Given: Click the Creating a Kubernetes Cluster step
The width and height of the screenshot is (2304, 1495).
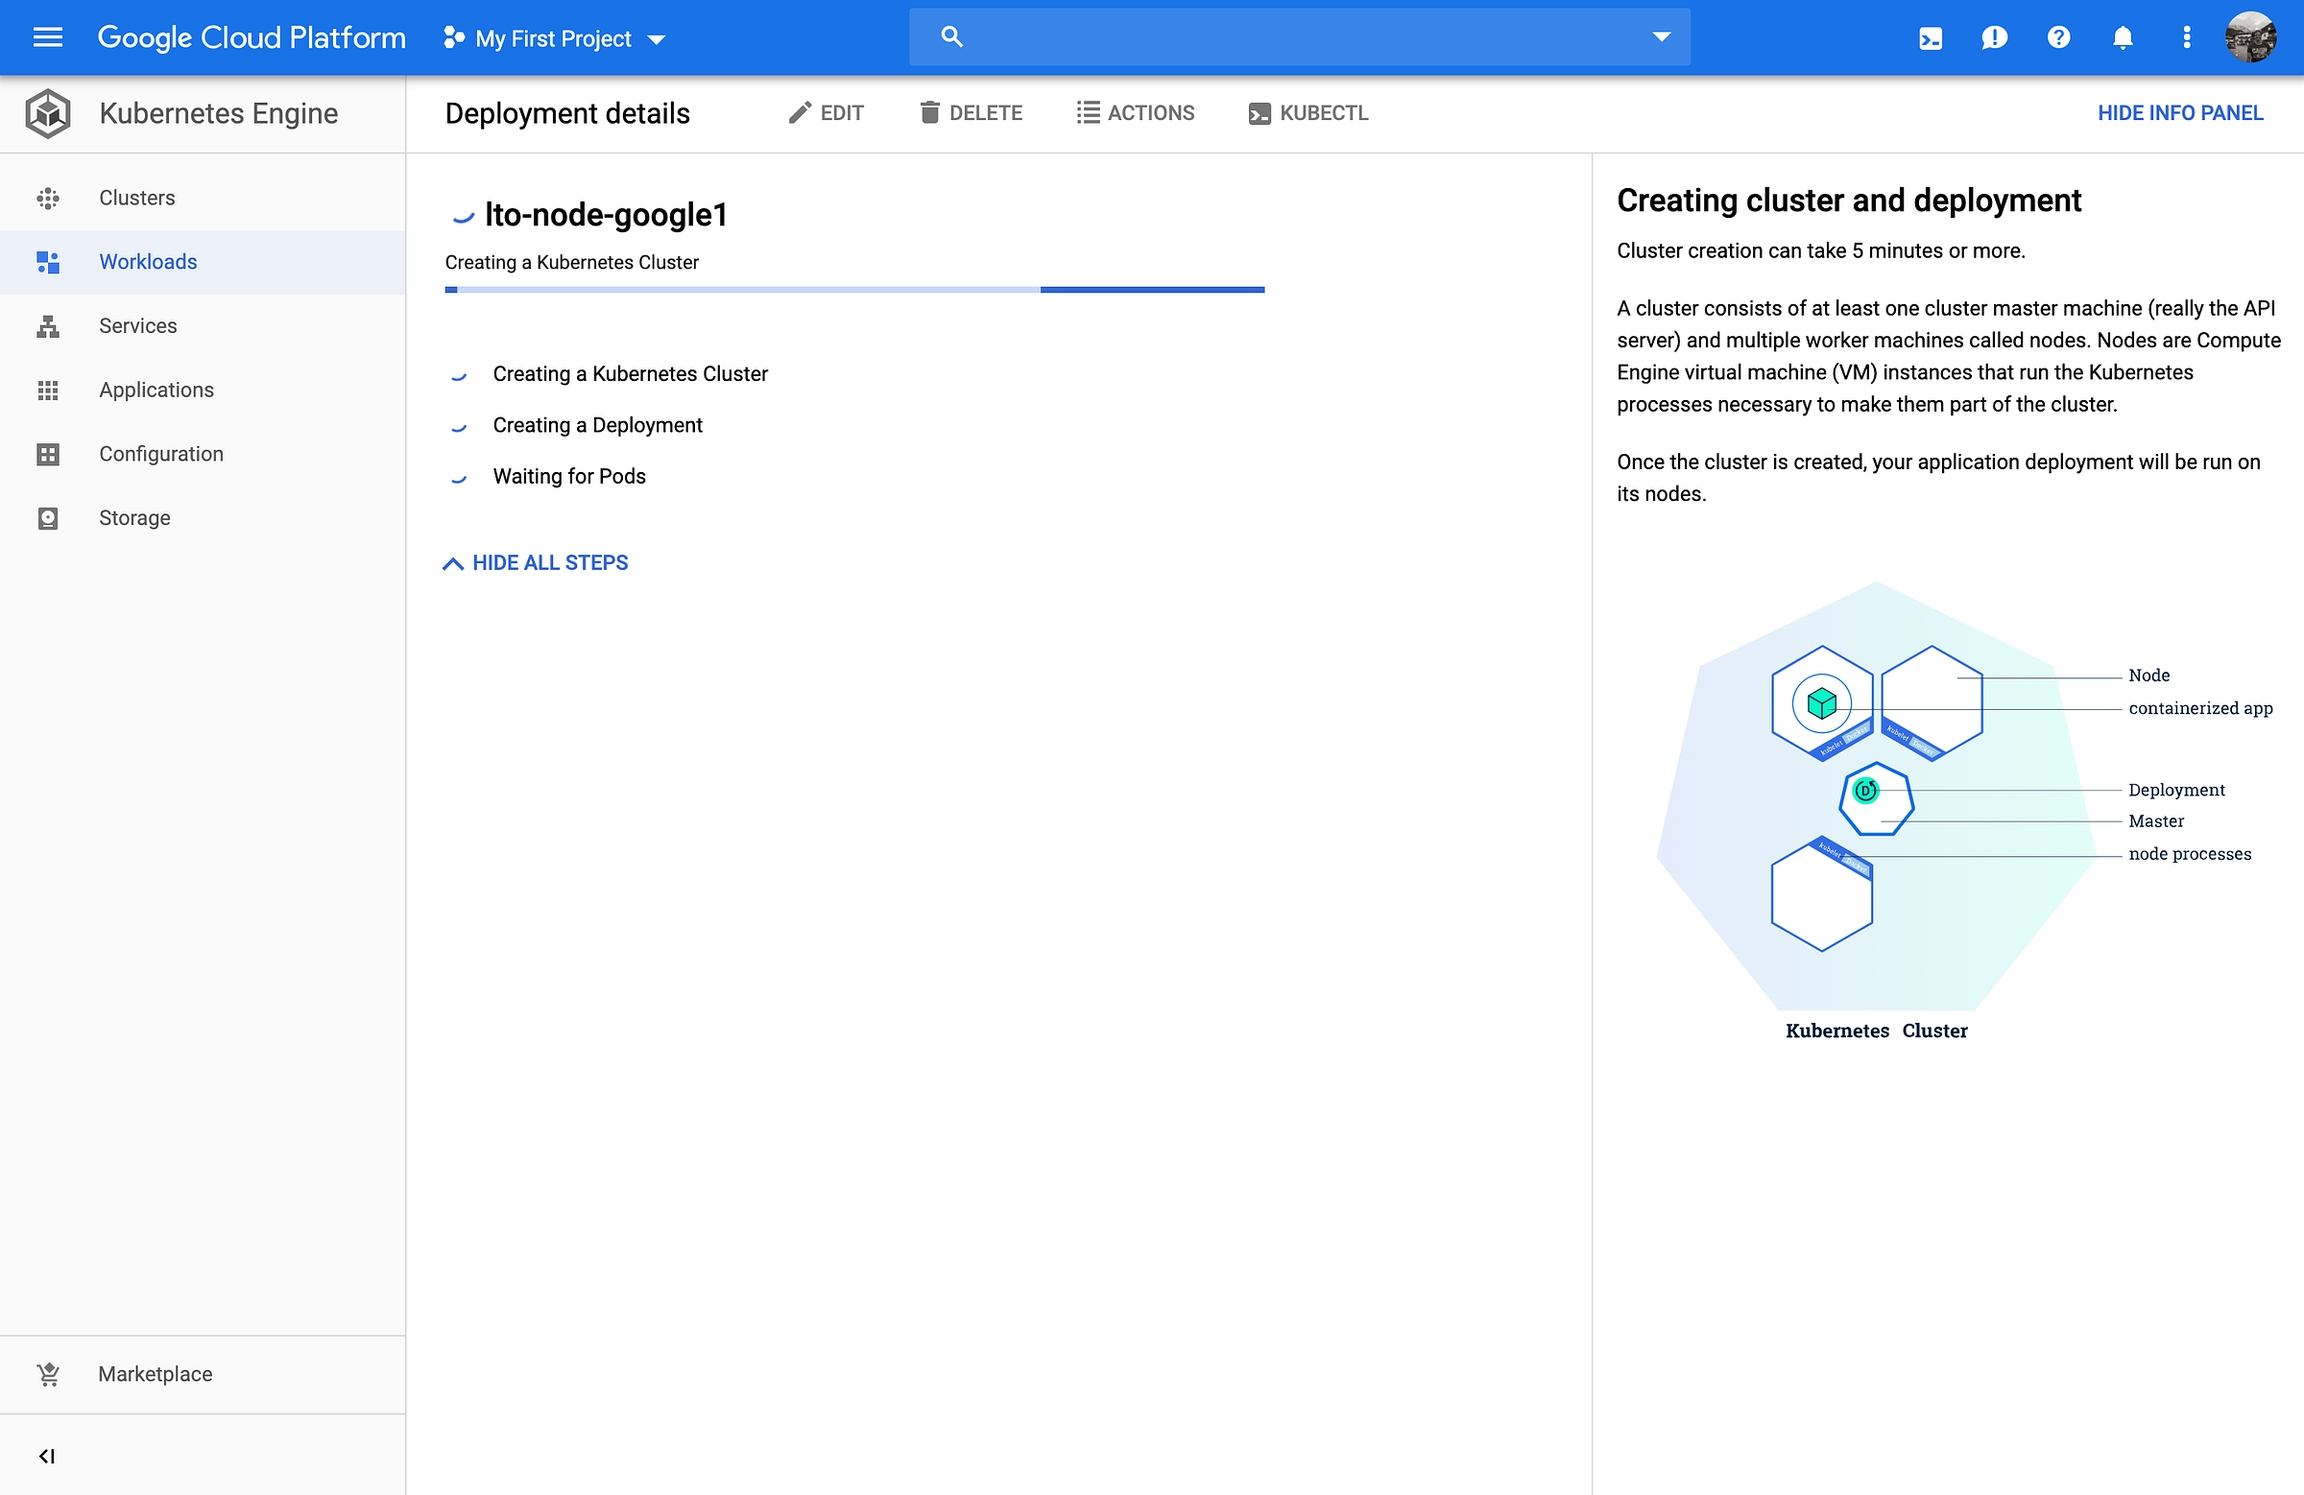Looking at the screenshot, I should [x=630, y=374].
